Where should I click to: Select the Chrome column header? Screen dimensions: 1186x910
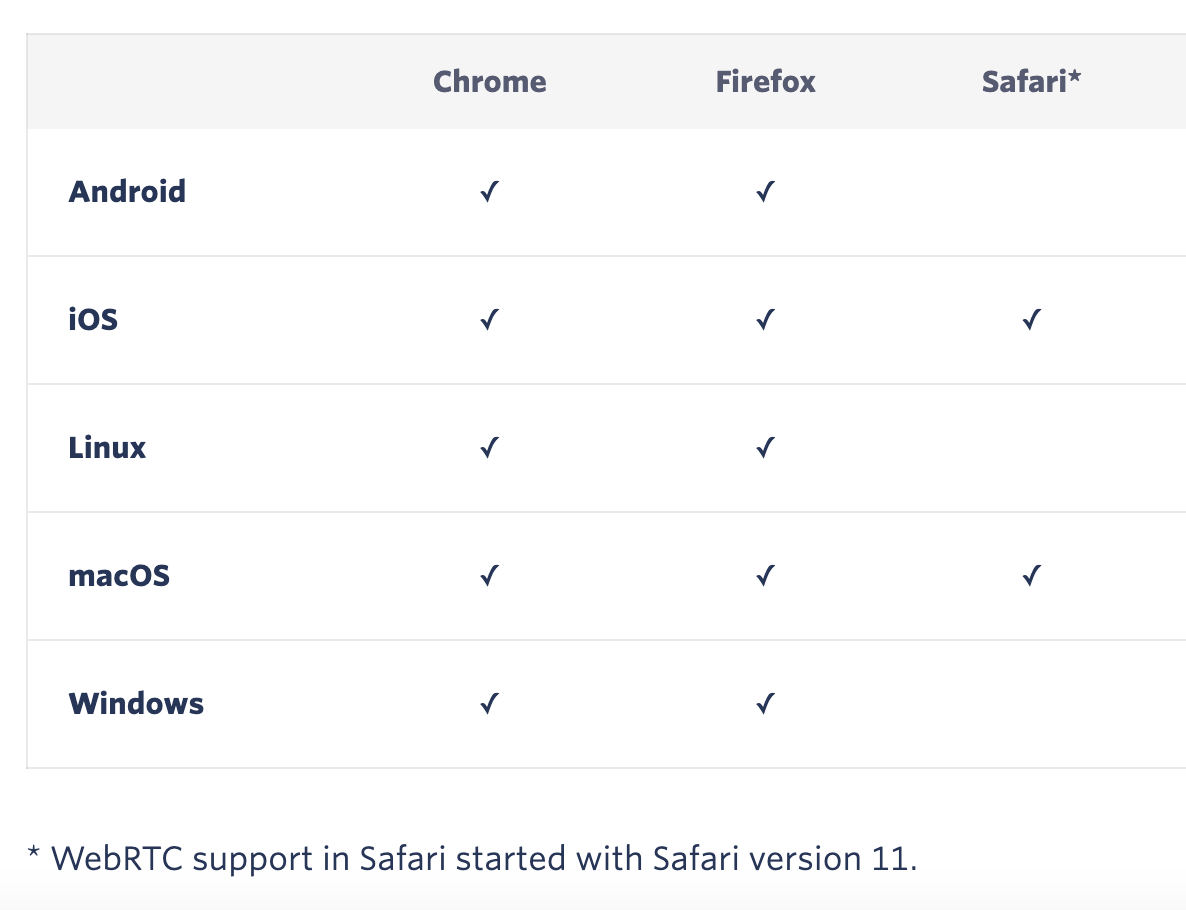(489, 82)
